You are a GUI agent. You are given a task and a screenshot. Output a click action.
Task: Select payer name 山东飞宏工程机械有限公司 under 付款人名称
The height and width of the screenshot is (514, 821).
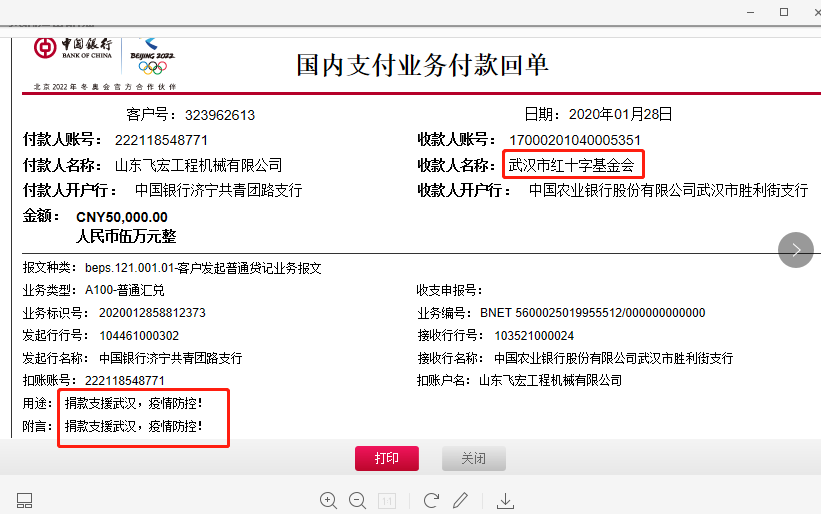[x=198, y=165]
